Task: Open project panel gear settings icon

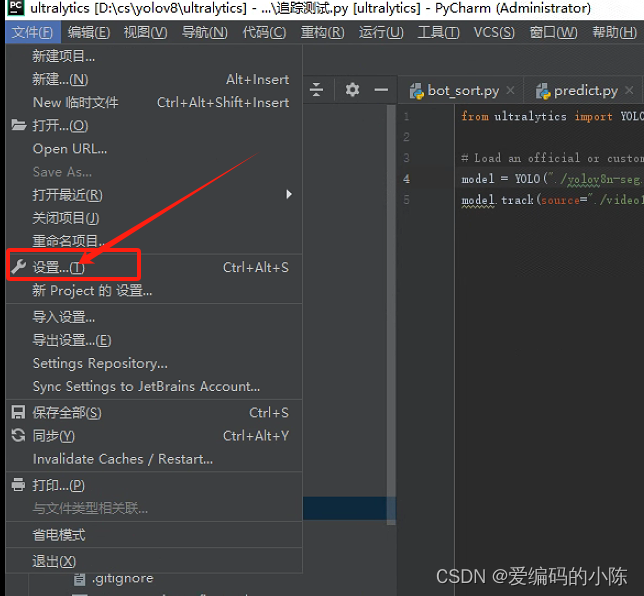Action: (x=352, y=89)
